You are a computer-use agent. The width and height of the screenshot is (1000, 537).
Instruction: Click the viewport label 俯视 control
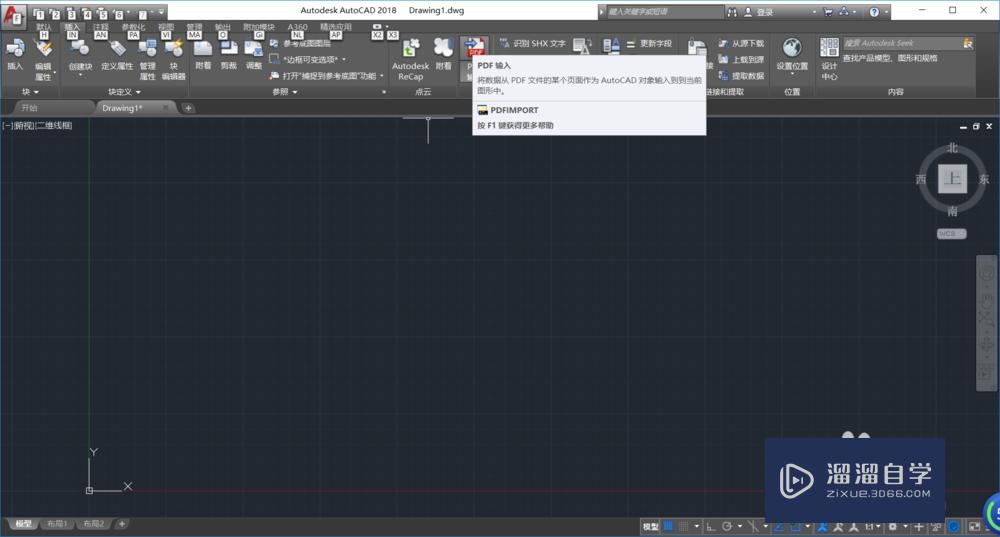(x=24, y=125)
